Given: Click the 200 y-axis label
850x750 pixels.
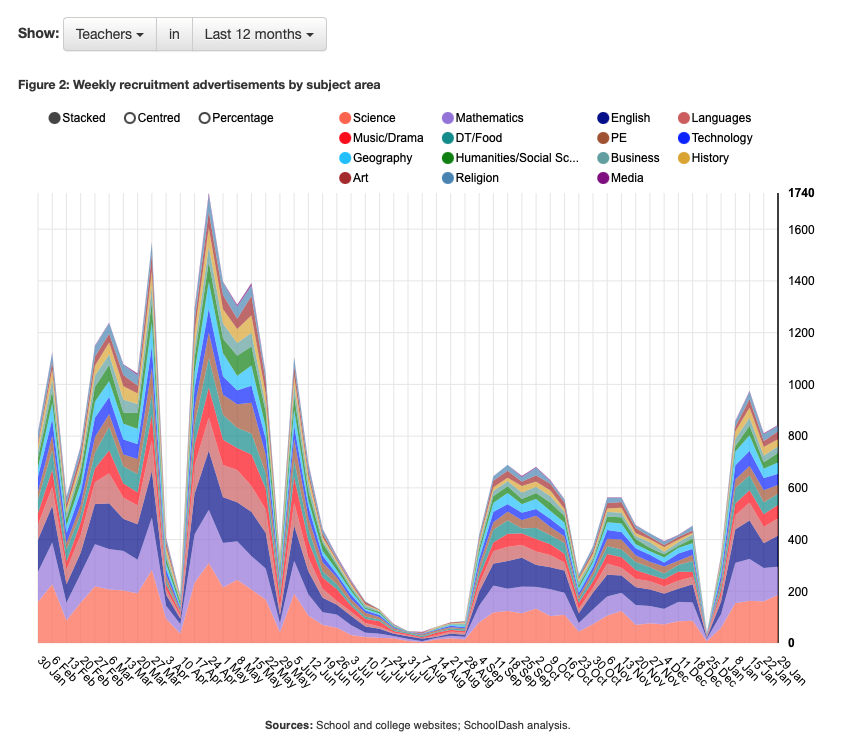Looking at the screenshot, I should [x=797, y=592].
